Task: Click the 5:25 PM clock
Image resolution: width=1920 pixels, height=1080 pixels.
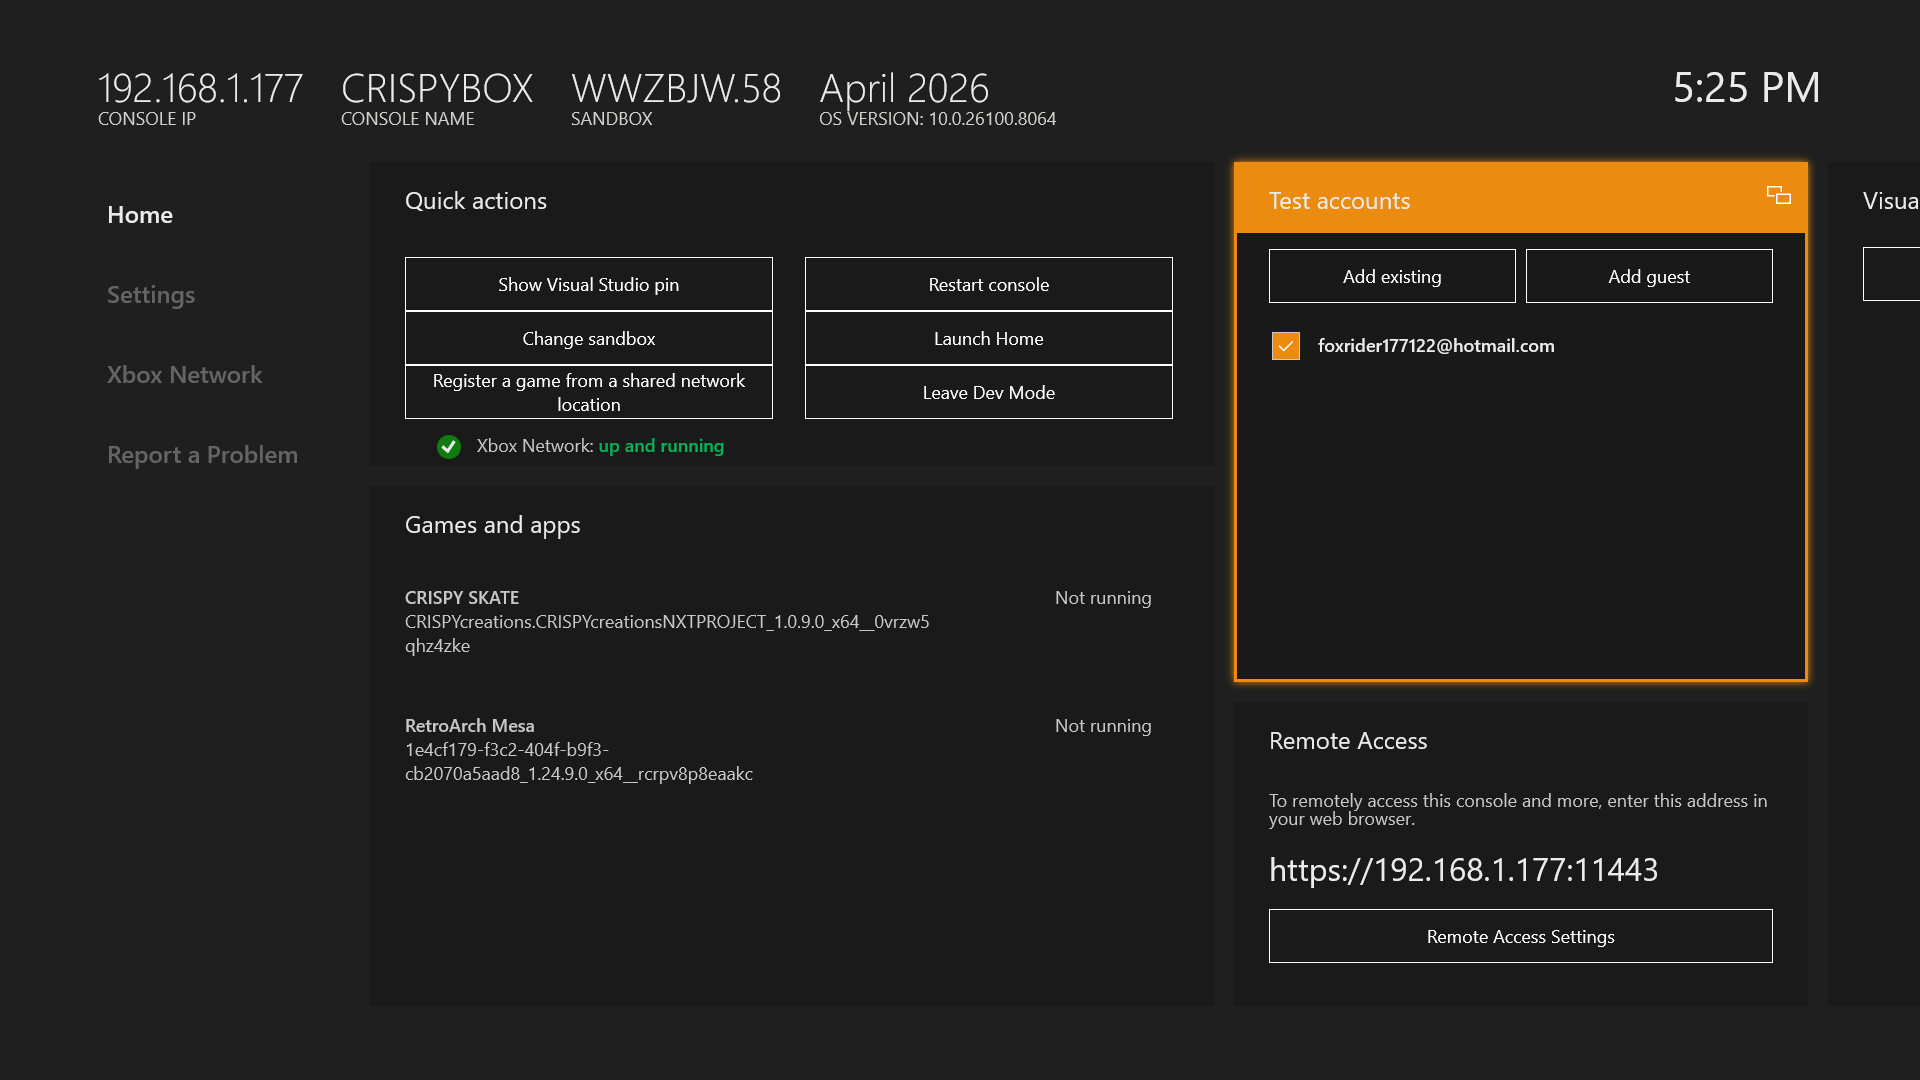Action: click(x=1747, y=88)
